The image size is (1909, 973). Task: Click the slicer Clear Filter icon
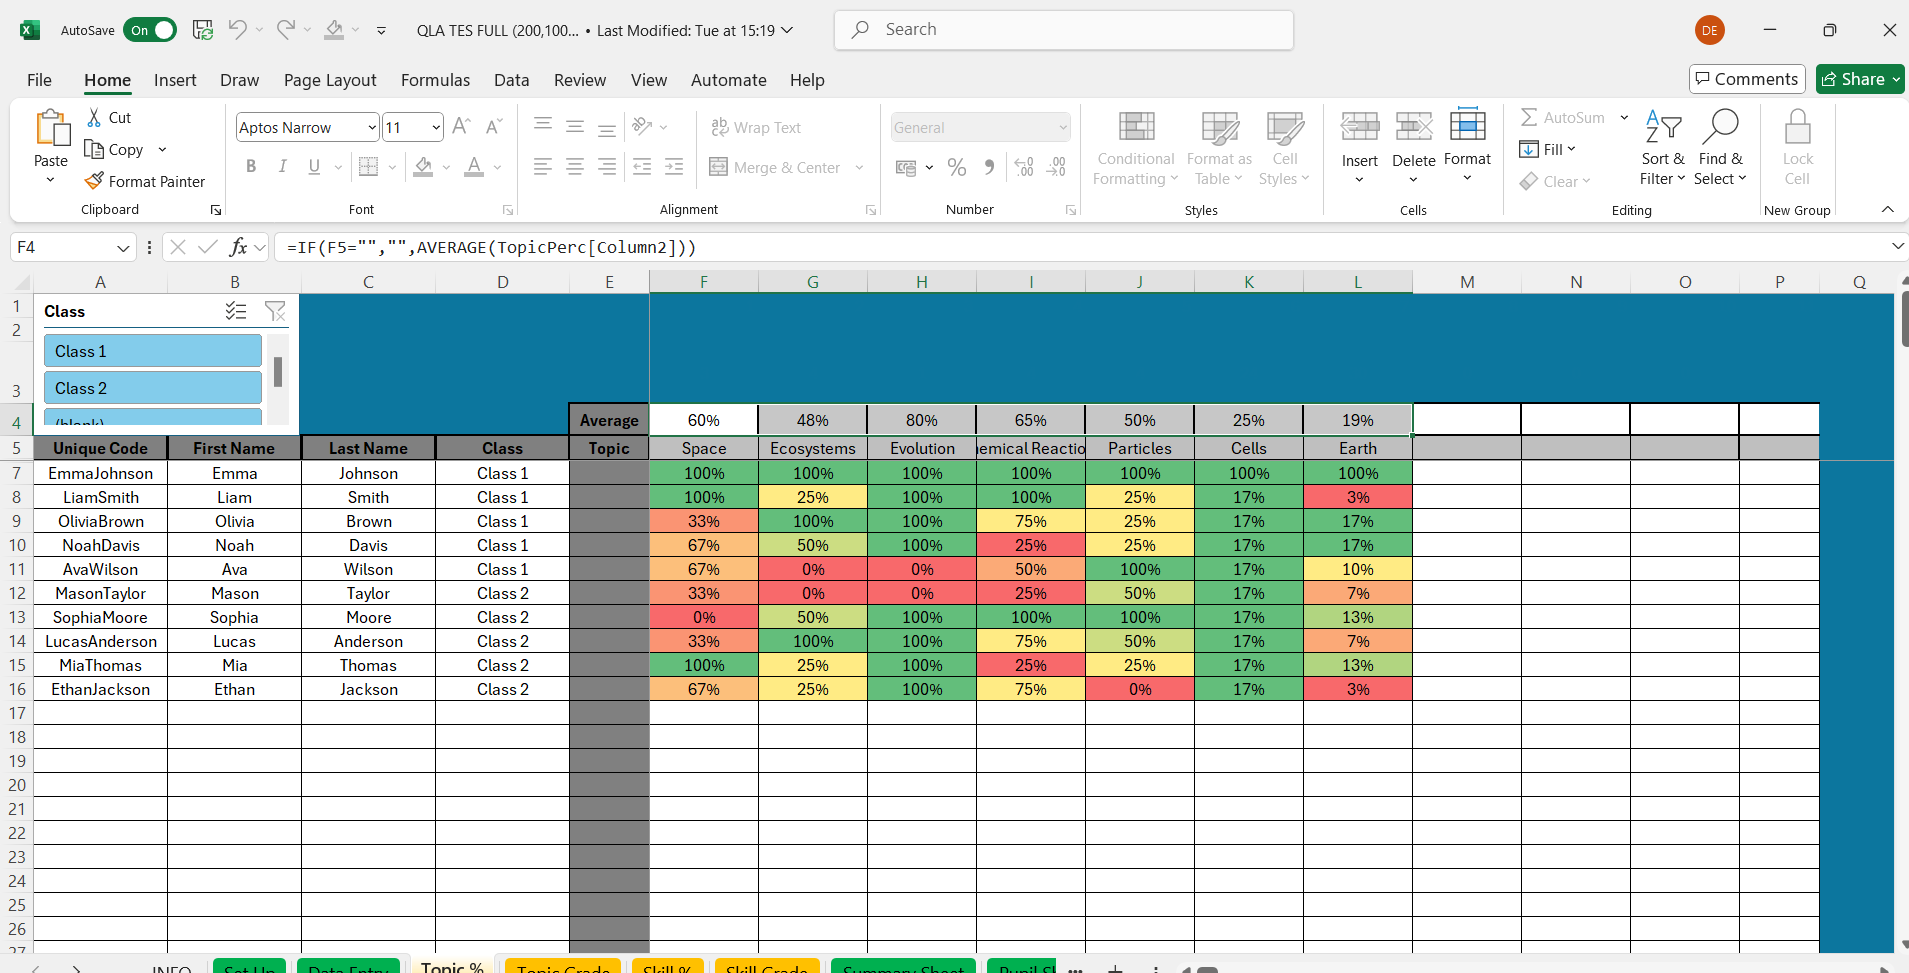(x=275, y=312)
